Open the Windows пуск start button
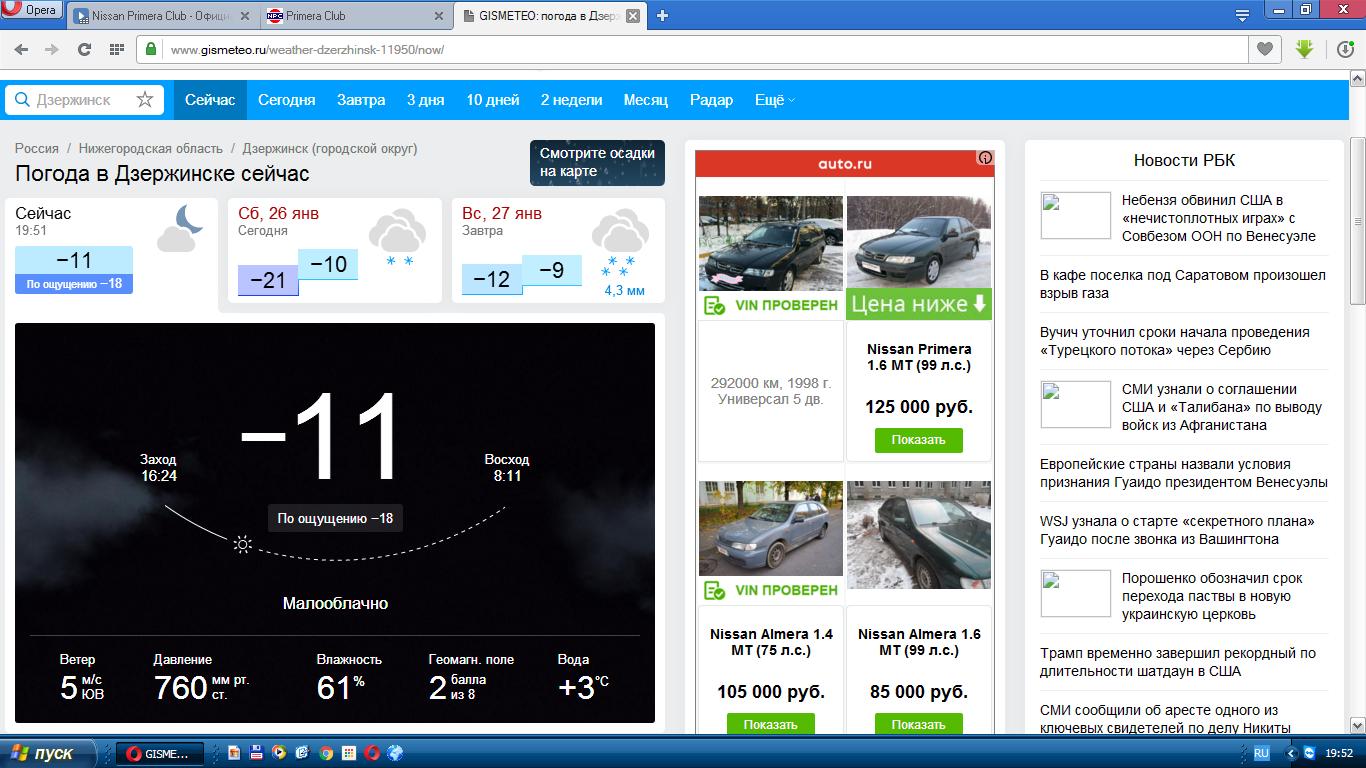Screen dimensions: 1366x768 tap(49, 753)
